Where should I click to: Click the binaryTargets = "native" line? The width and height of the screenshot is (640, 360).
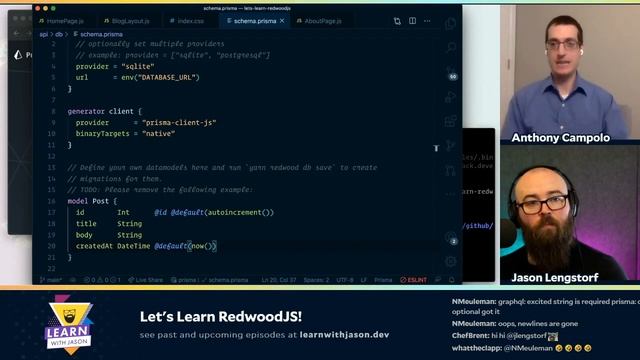click(125, 134)
